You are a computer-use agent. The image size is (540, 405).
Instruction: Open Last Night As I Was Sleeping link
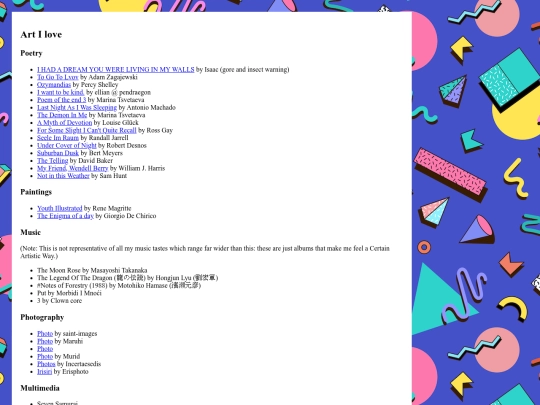point(77,107)
